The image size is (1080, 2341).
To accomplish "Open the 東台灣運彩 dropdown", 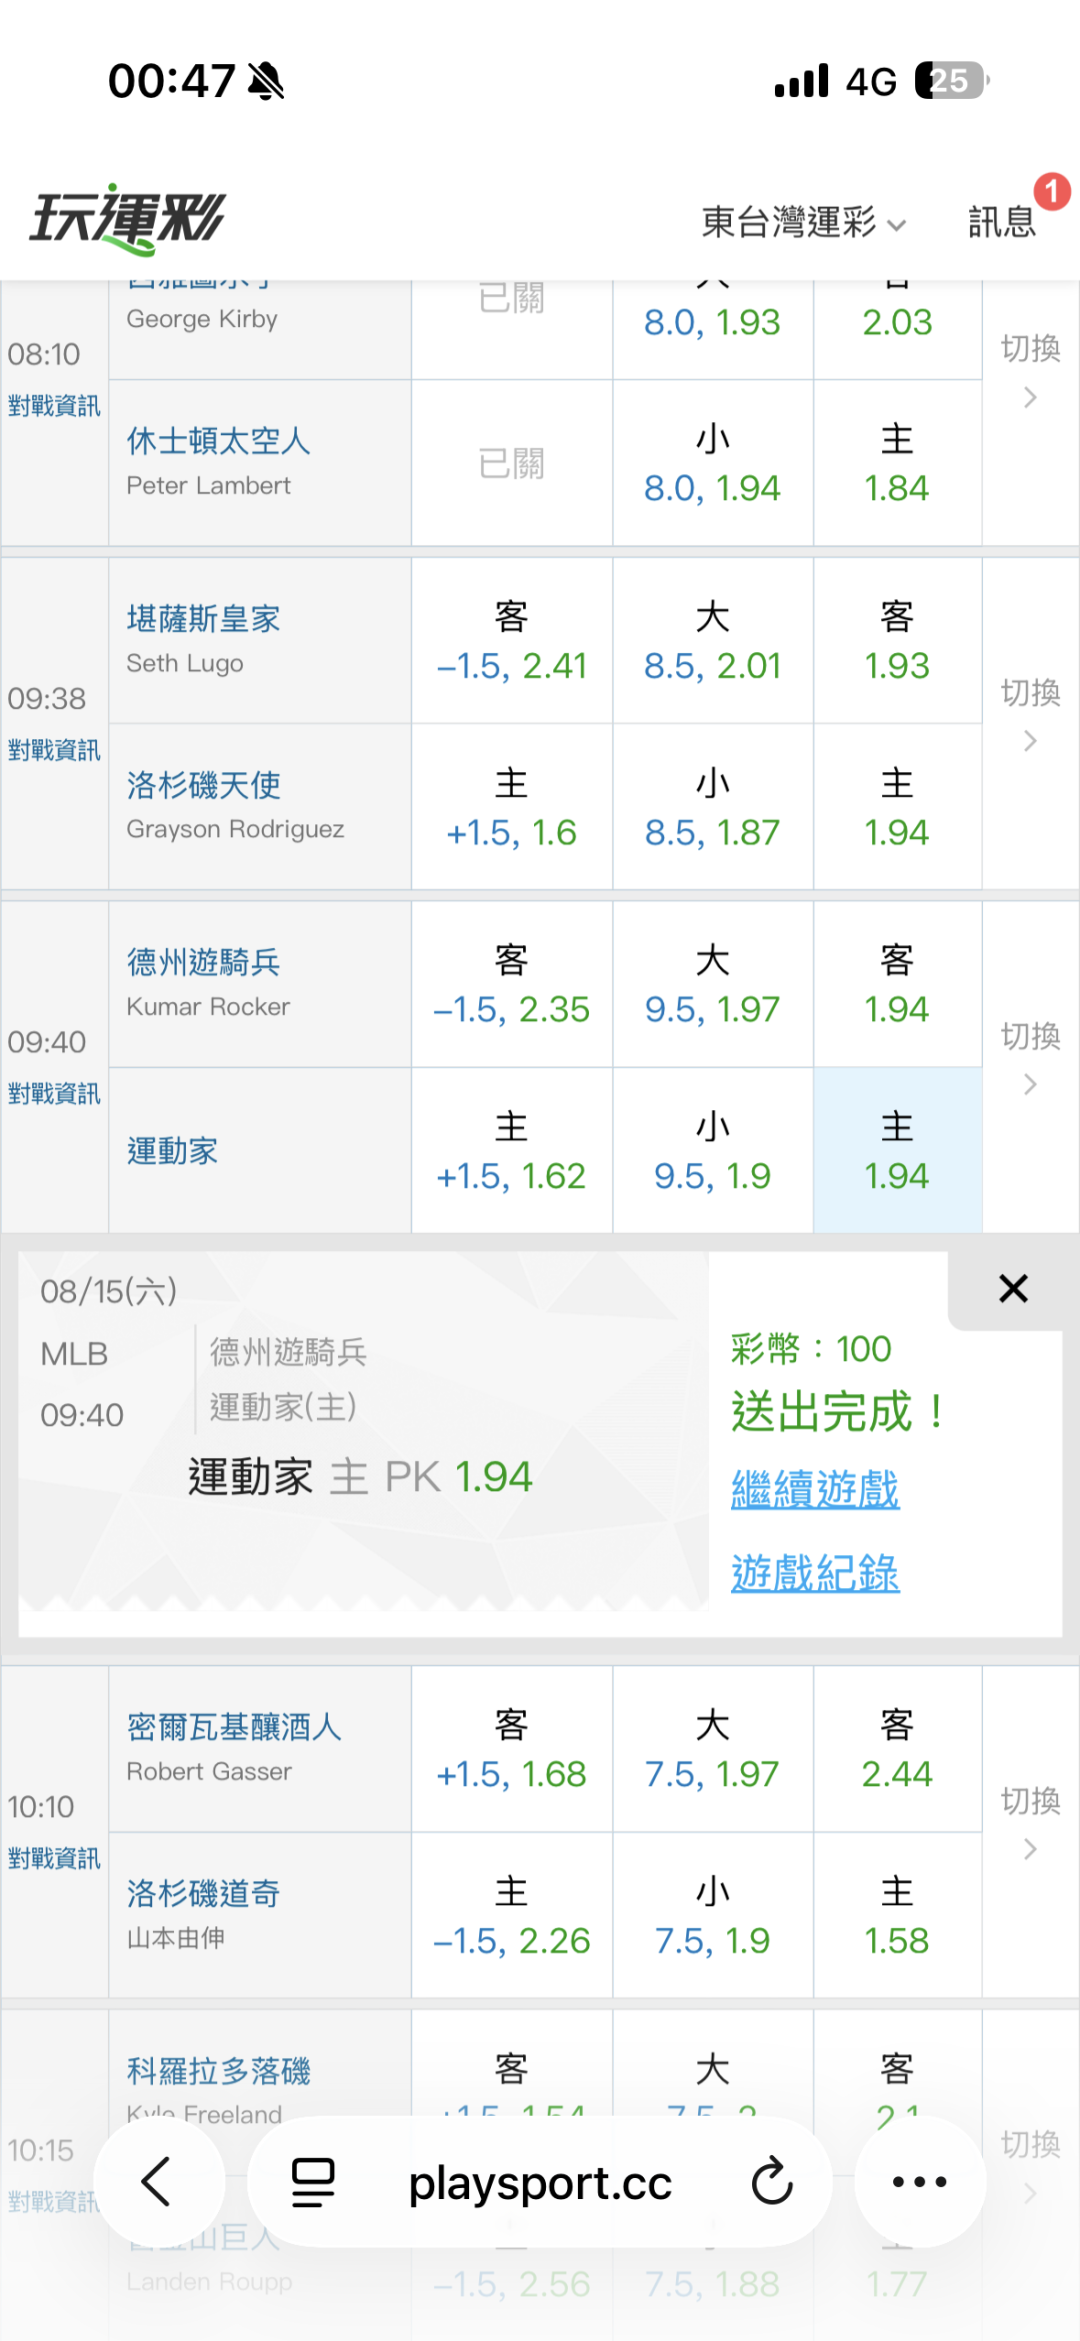I will point(803,222).
